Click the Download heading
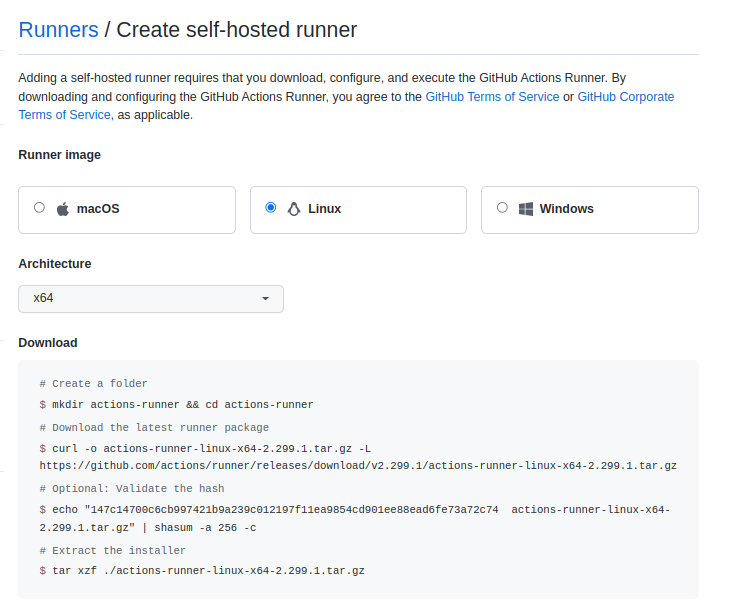Image resolution: width=729 pixels, height=604 pixels. [48, 343]
